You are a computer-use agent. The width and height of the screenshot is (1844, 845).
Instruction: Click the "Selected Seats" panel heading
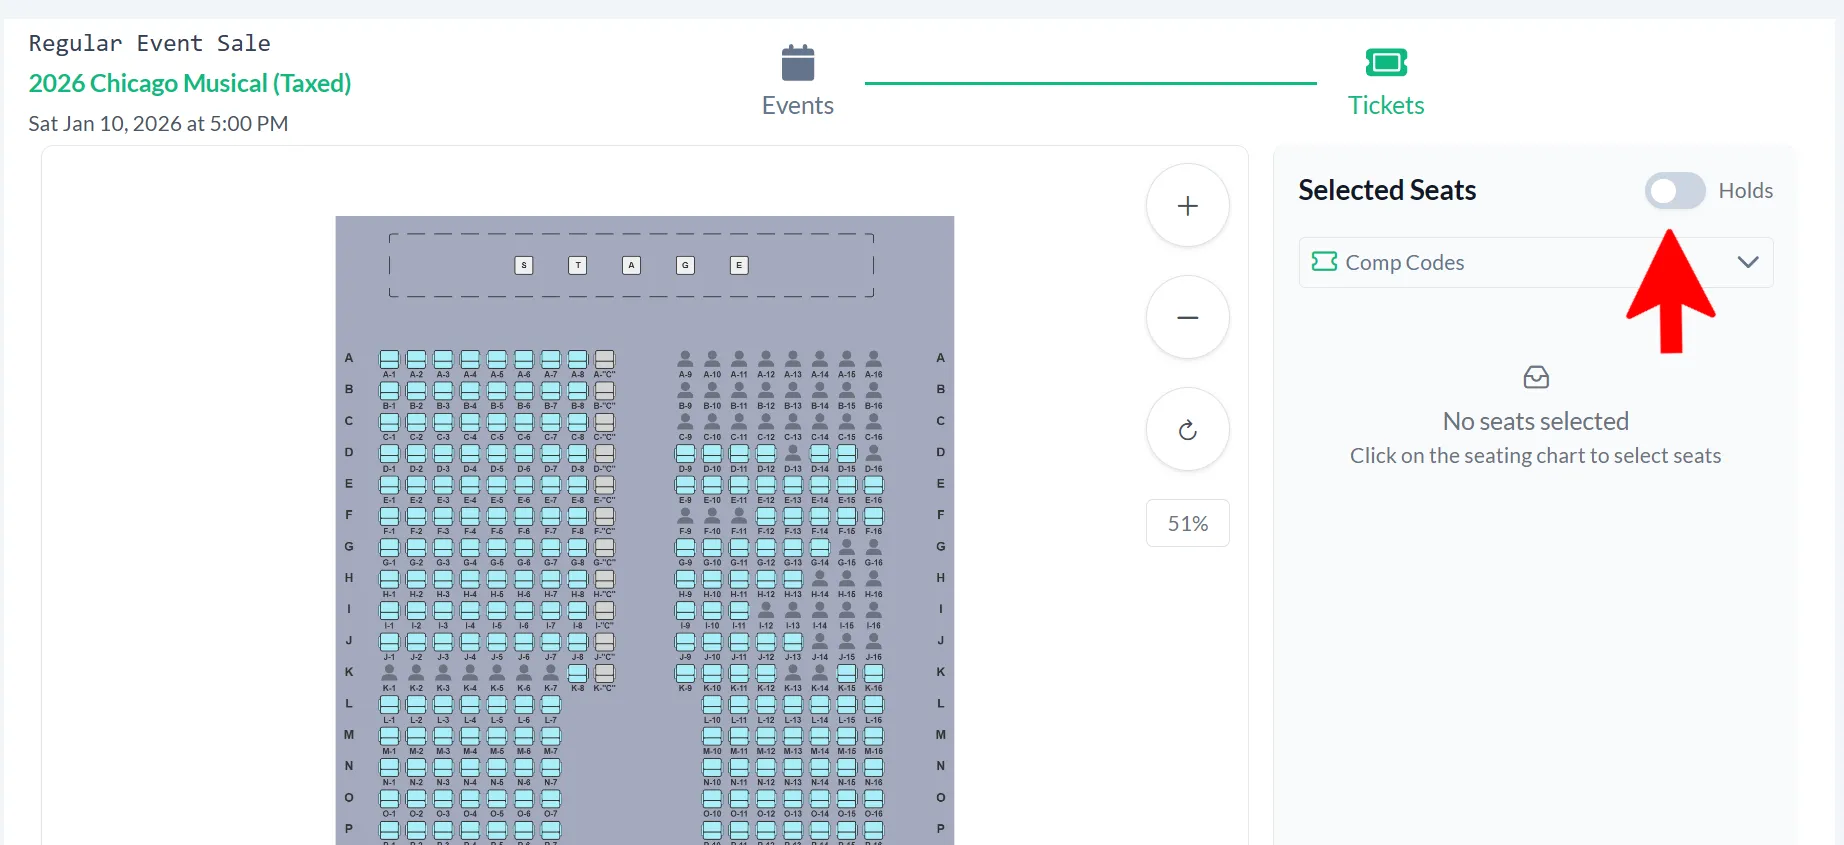click(1387, 190)
